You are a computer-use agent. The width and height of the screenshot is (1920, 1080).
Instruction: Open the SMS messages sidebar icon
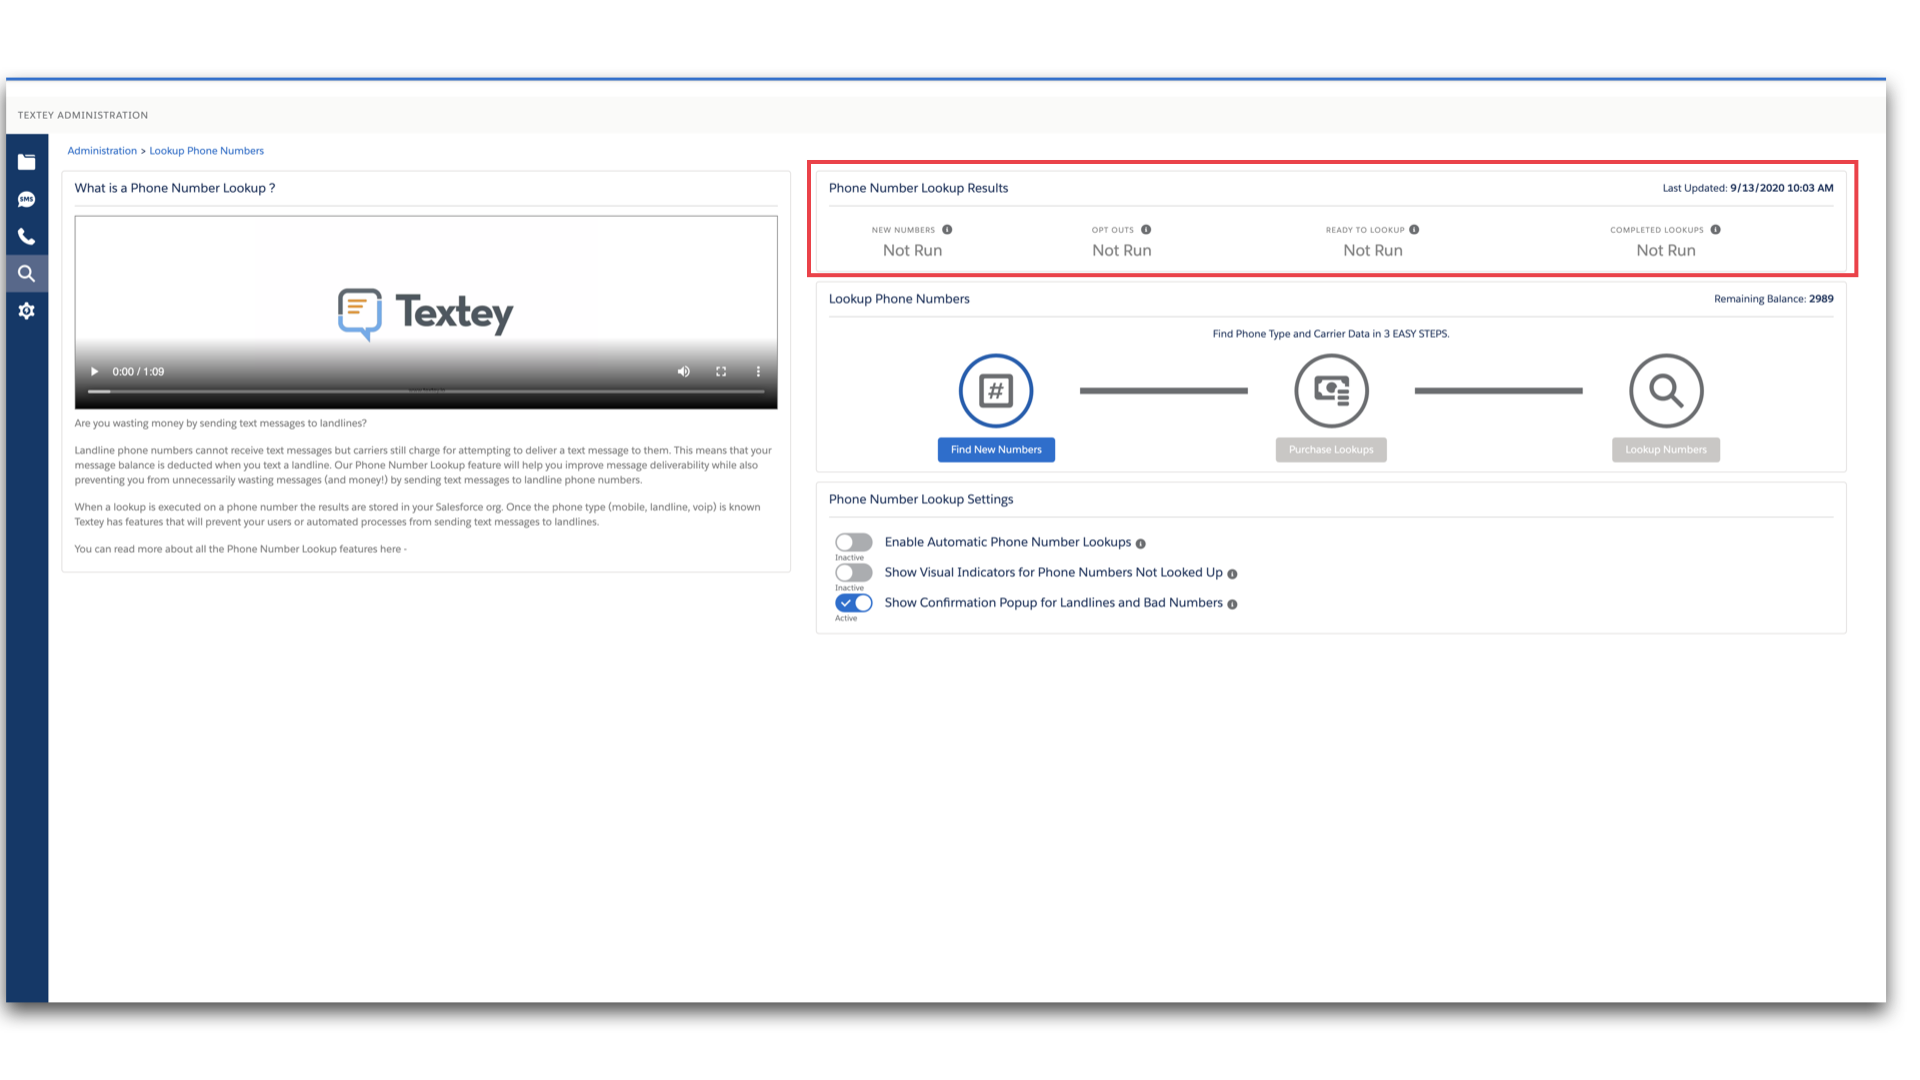pos(27,200)
